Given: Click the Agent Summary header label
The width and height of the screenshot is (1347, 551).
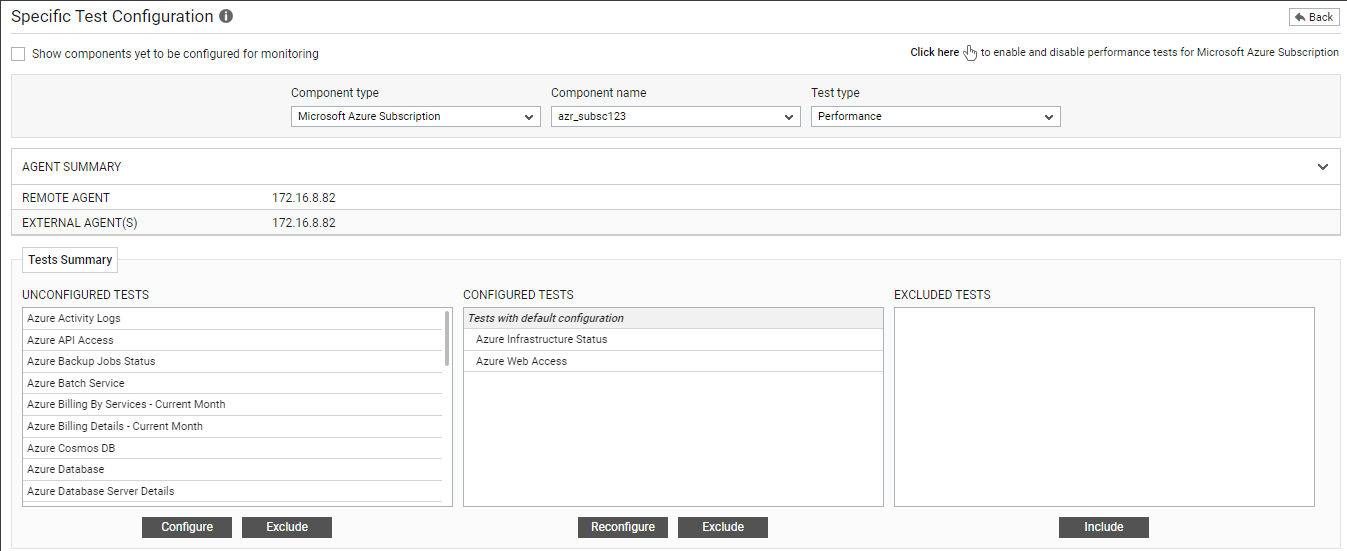Looking at the screenshot, I should pyautogui.click(x=72, y=167).
